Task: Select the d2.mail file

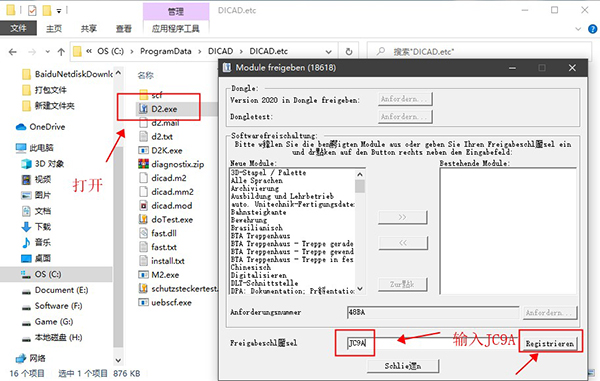Action: point(165,123)
